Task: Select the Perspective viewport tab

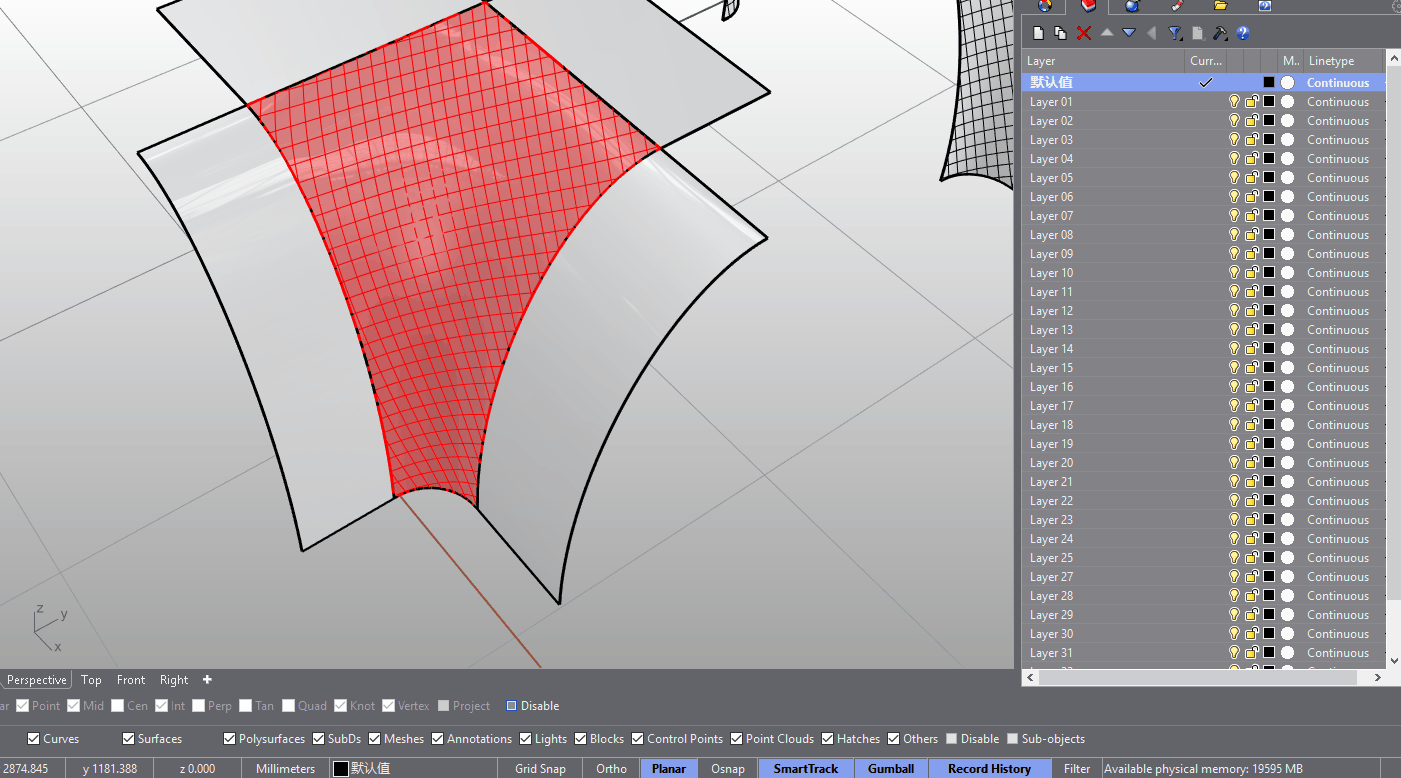Action: (36, 680)
